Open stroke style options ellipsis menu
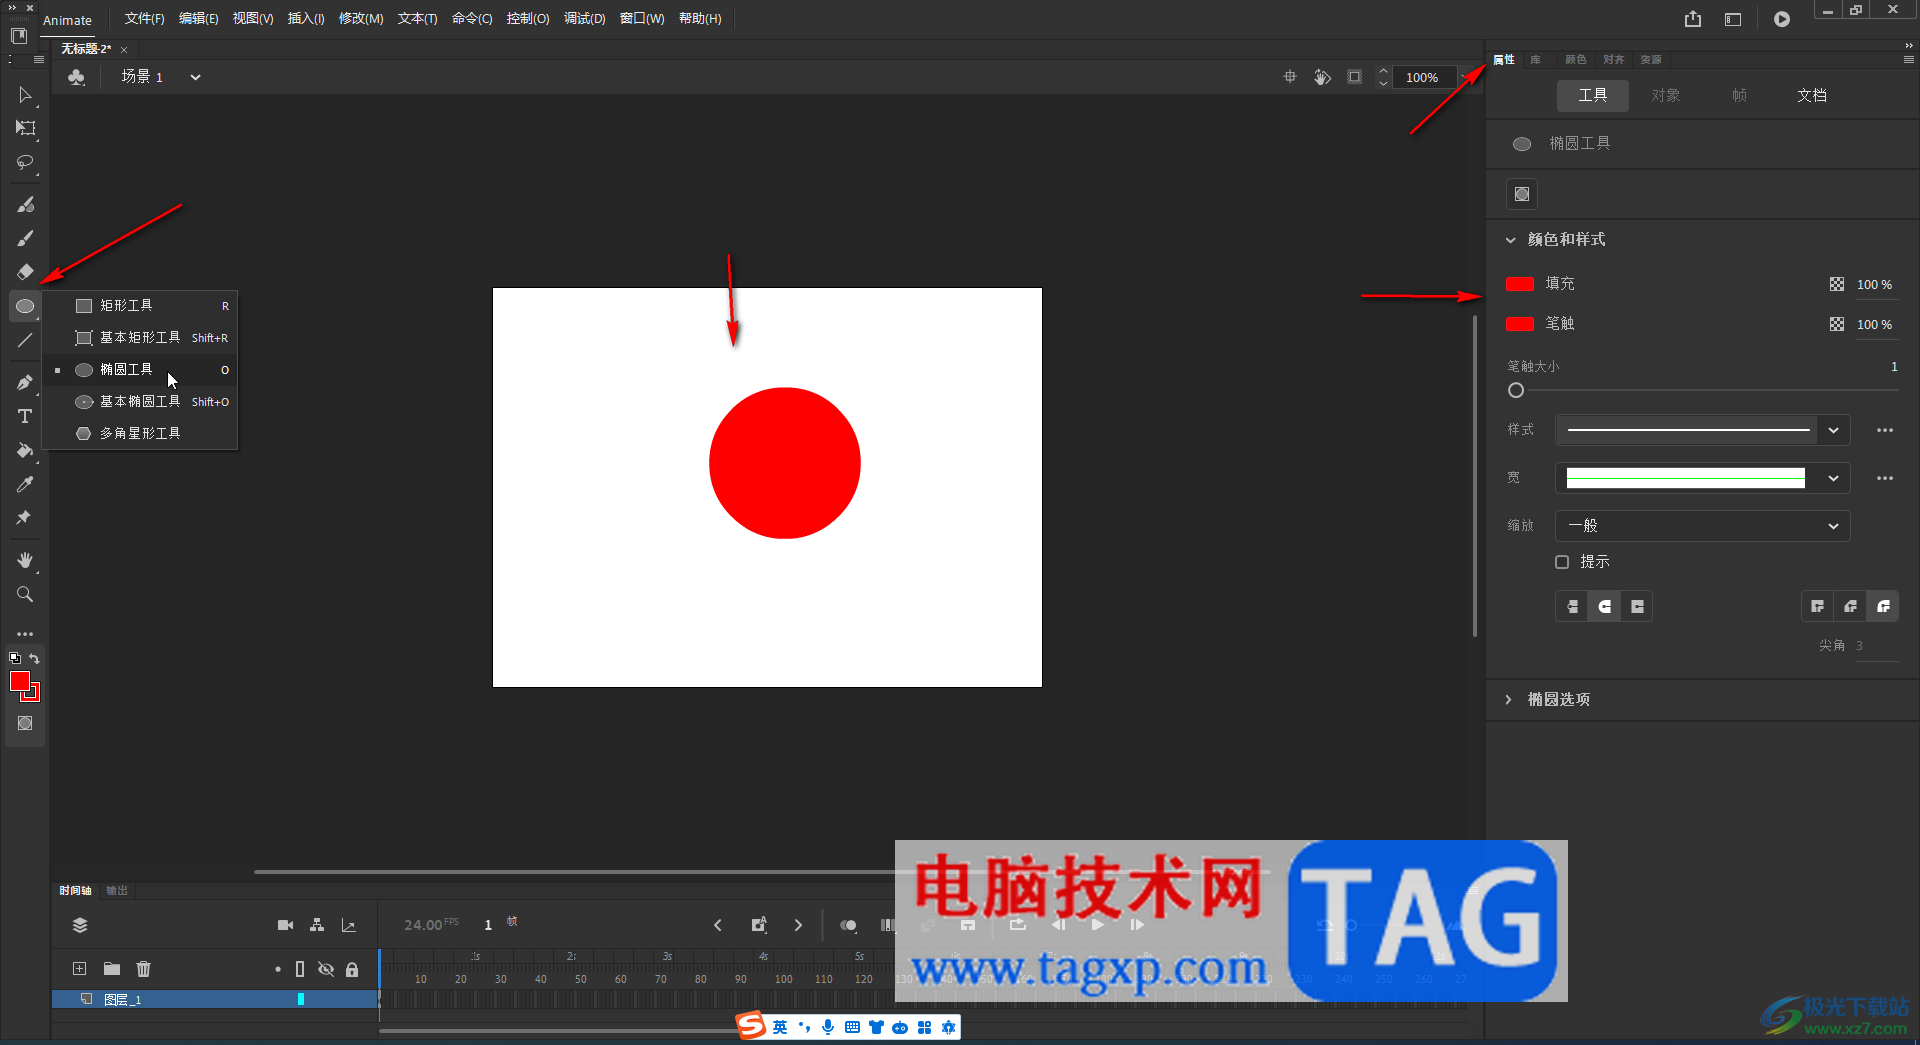Image resolution: width=1920 pixels, height=1045 pixels. [x=1885, y=430]
